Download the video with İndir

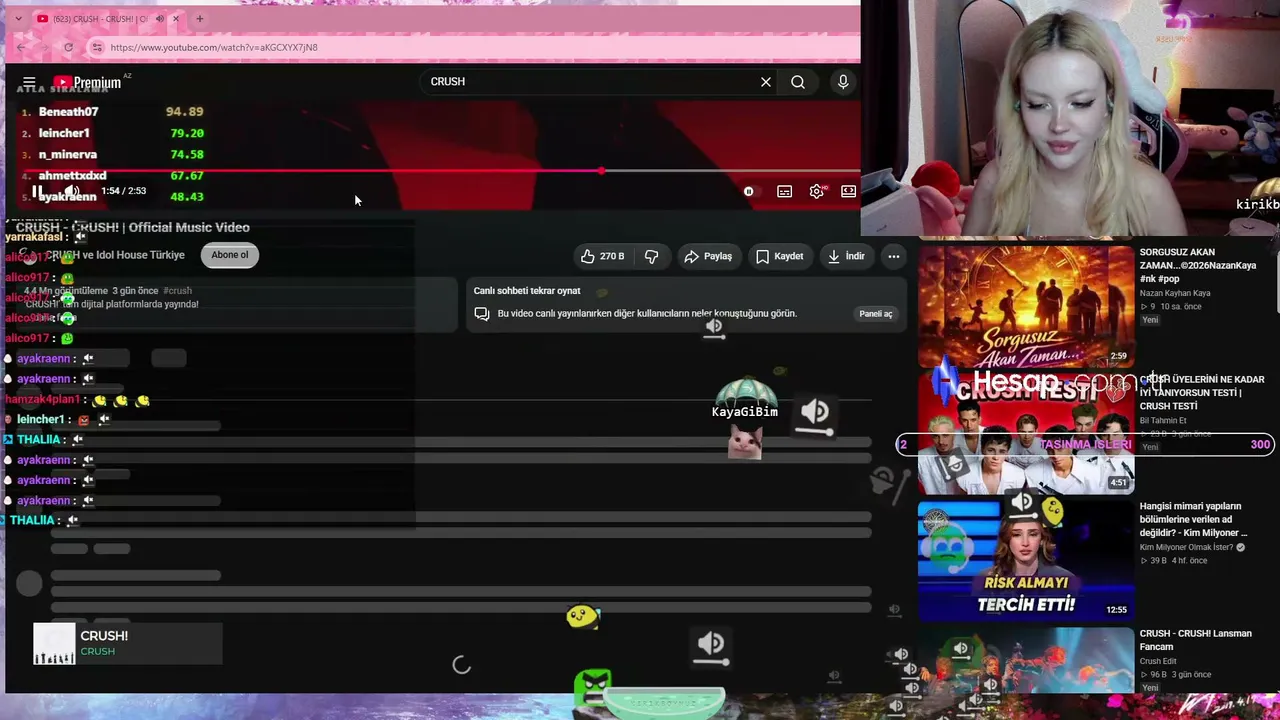(846, 256)
